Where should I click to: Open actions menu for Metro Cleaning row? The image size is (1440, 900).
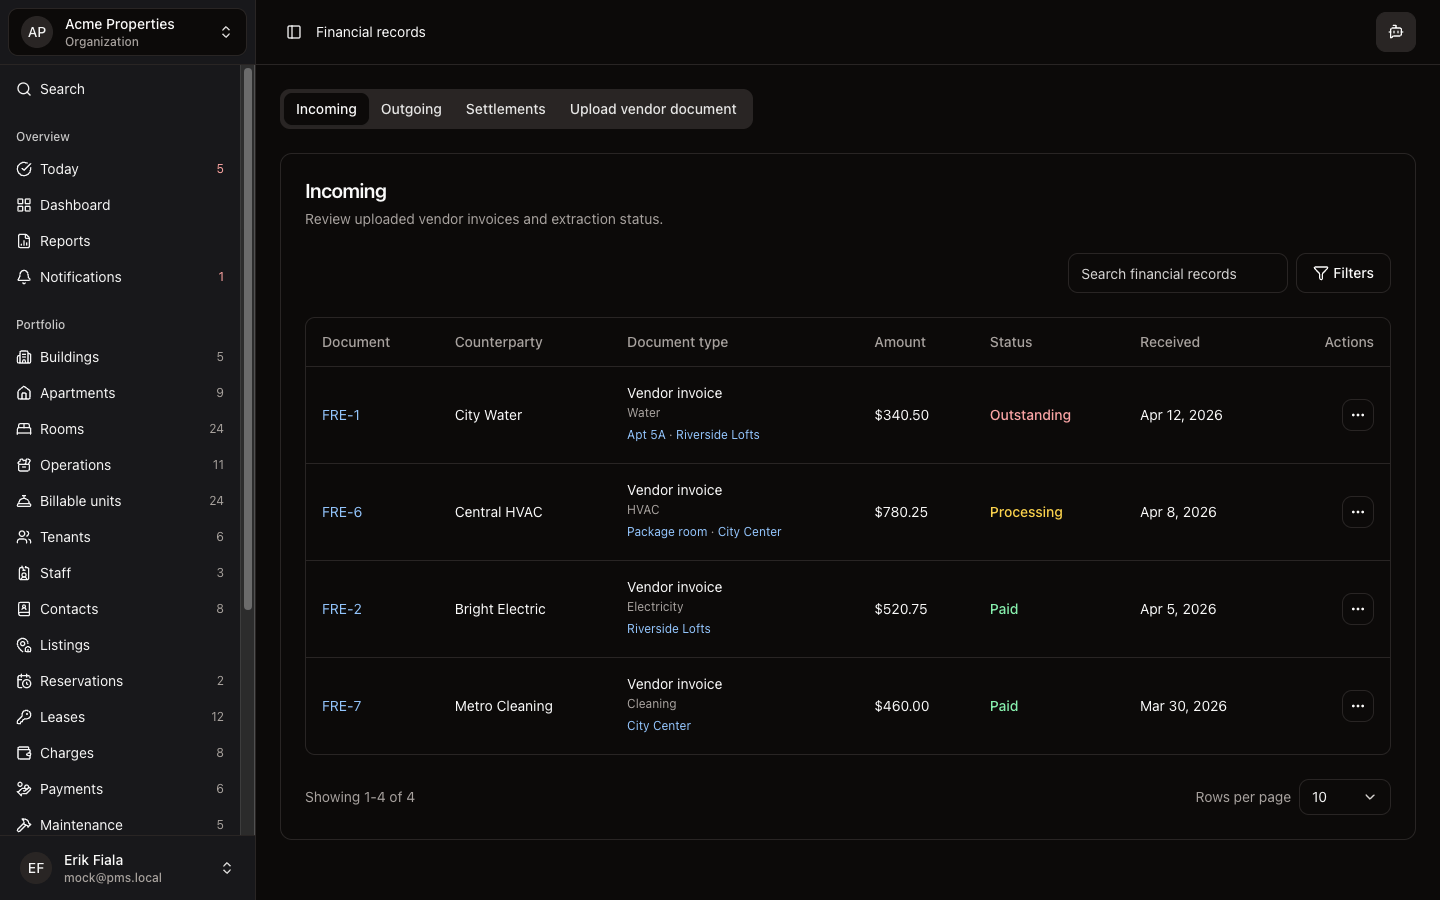[1357, 706]
